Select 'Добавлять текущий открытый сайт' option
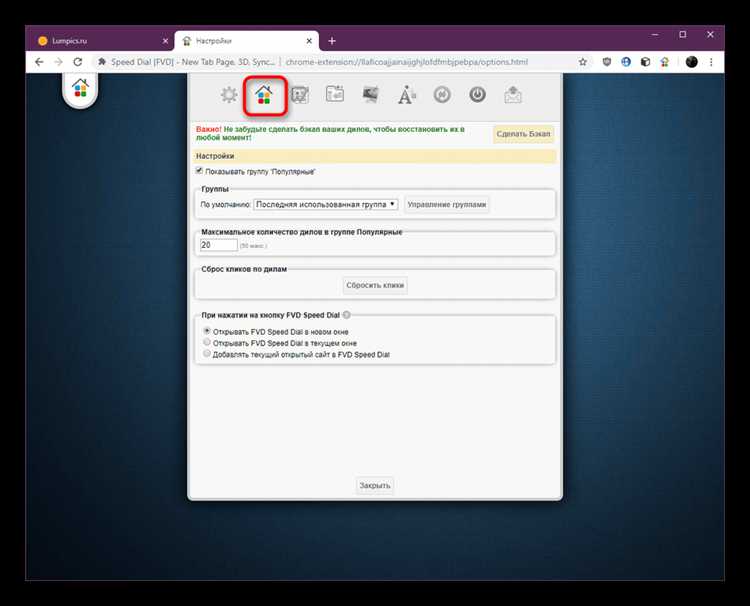Screen dimensions: 750x606 pyautogui.click(x=207, y=354)
